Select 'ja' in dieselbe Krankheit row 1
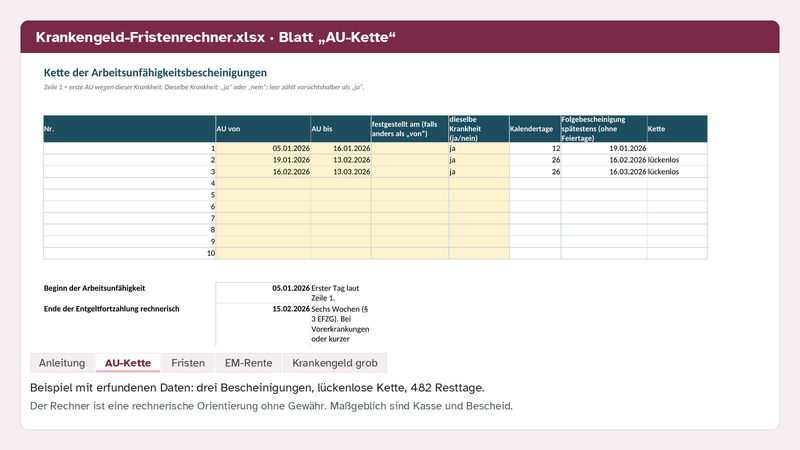The image size is (800, 450). coord(479,148)
